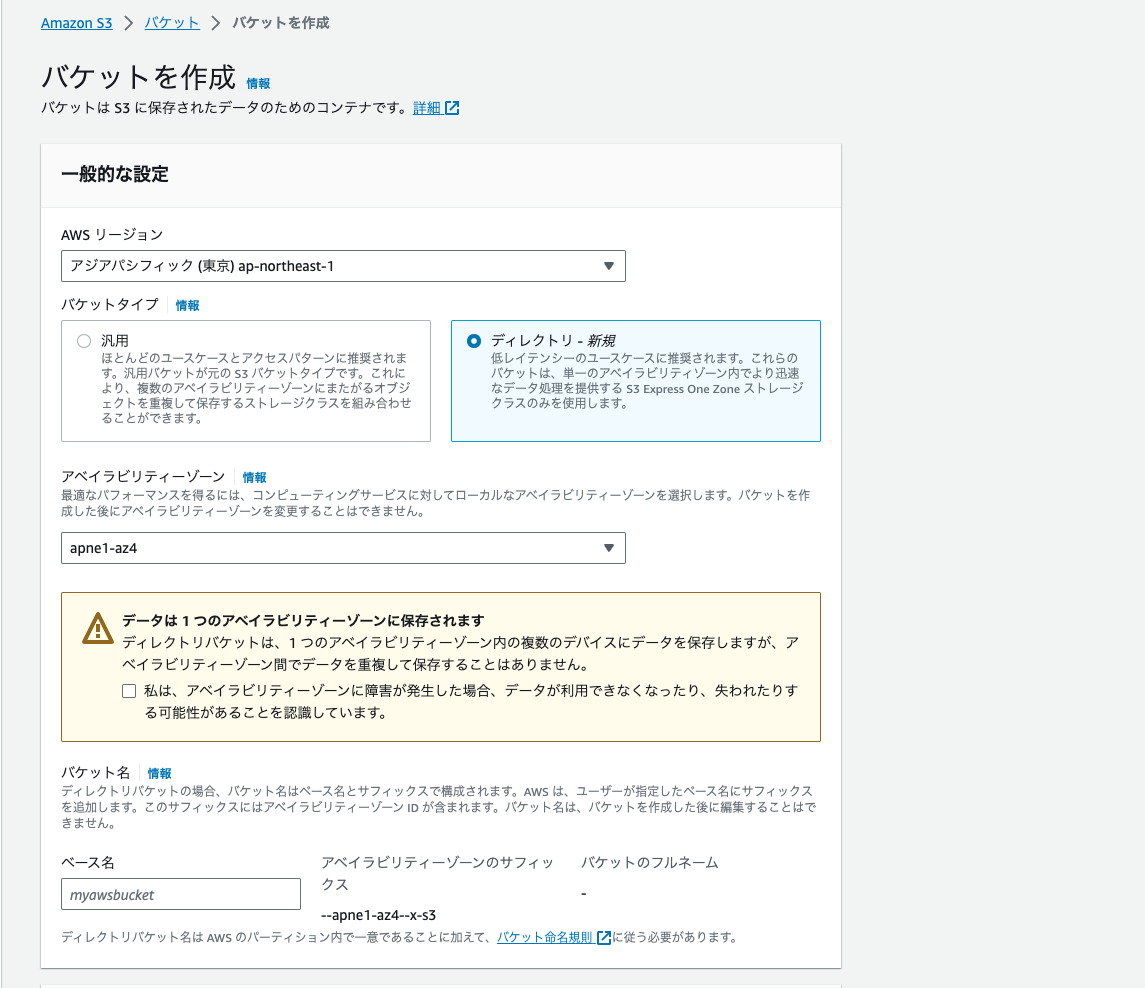
Task: Check the availability zone data loss acknowledgment
Action: [x=128, y=691]
